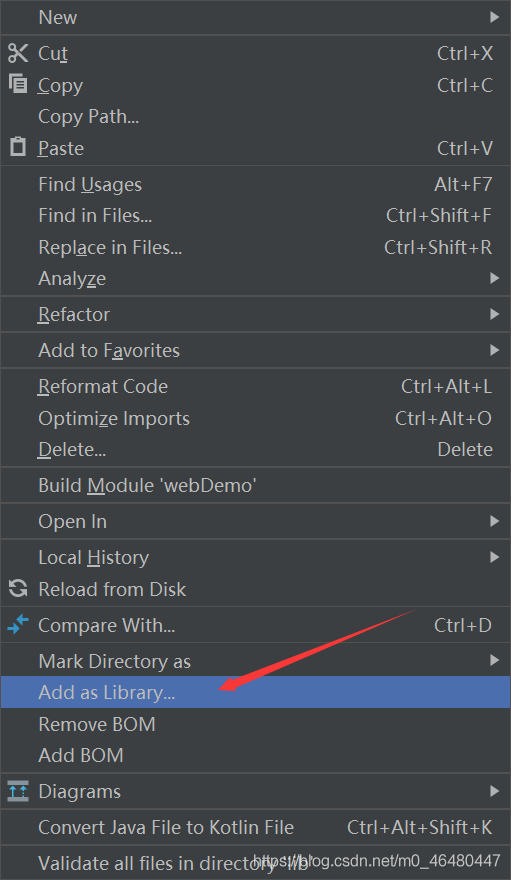Image resolution: width=511 pixels, height=880 pixels.
Task: Click the copy icon beside Copy
Action: click(x=18, y=84)
